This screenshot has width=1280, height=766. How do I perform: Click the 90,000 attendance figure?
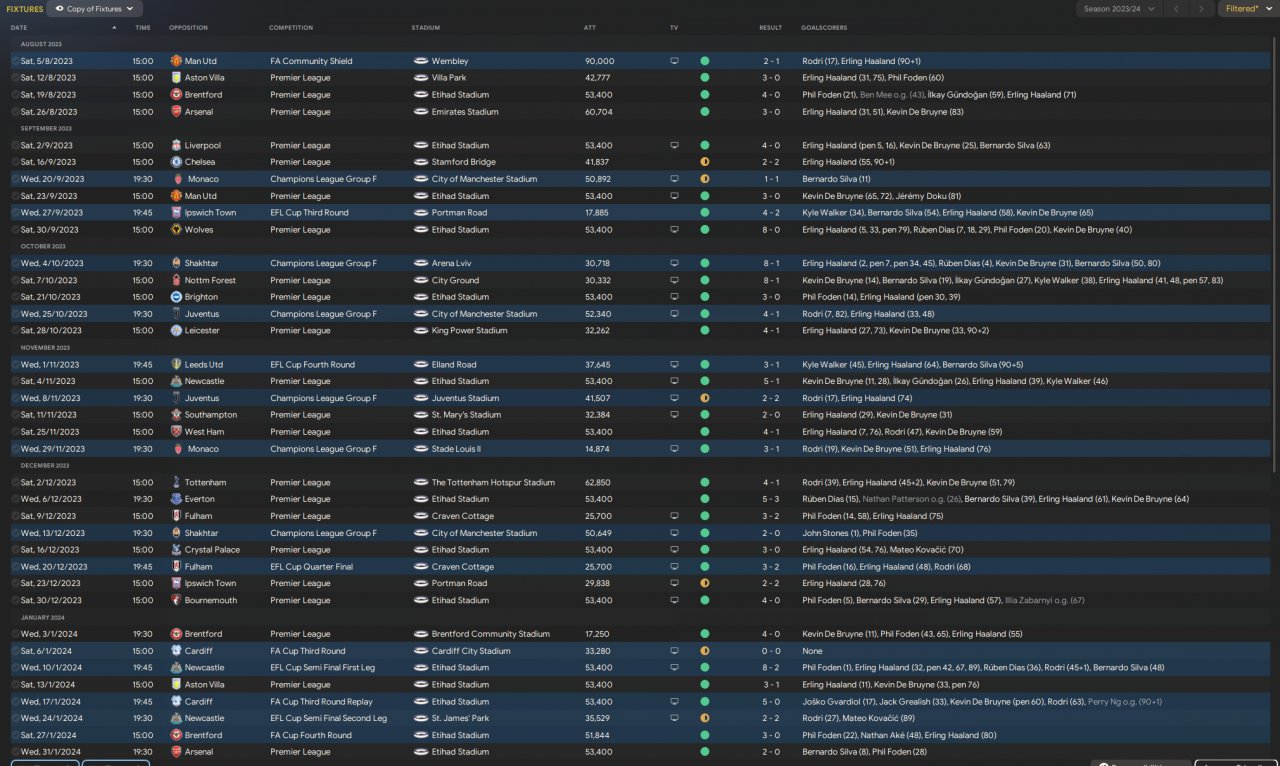pyautogui.click(x=600, y=61)
